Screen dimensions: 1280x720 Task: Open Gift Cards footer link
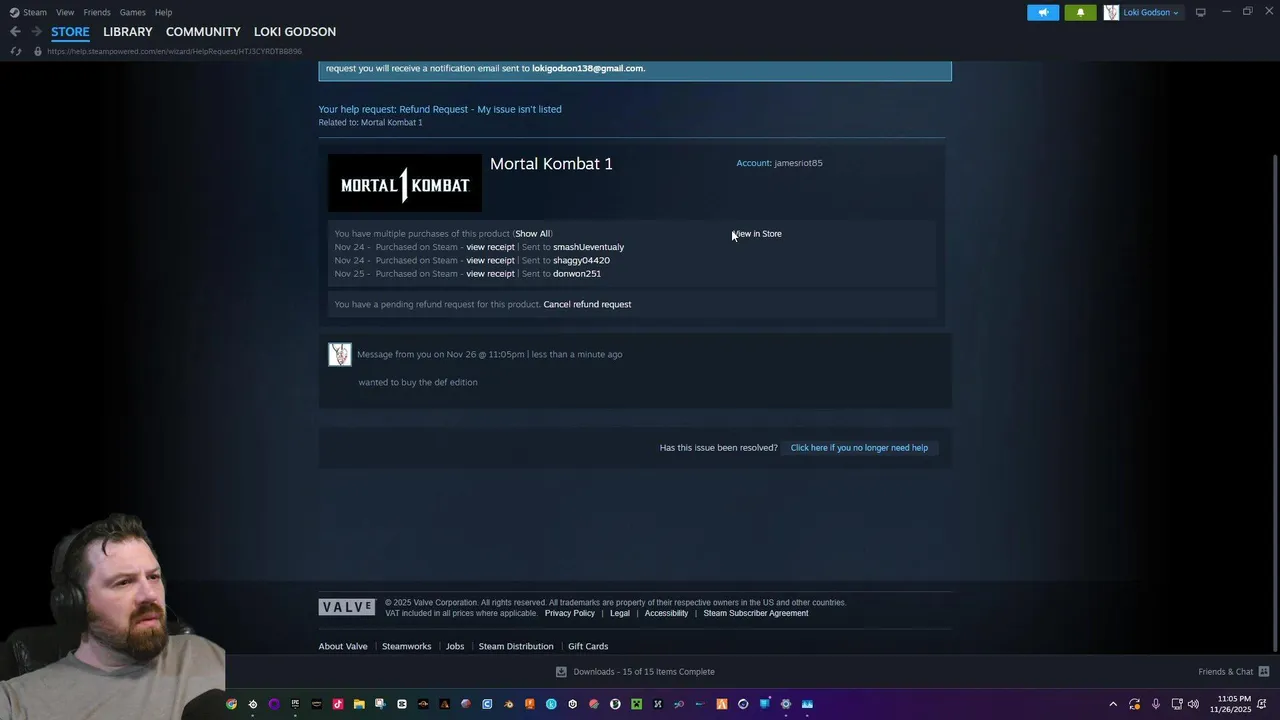(588, 646)
